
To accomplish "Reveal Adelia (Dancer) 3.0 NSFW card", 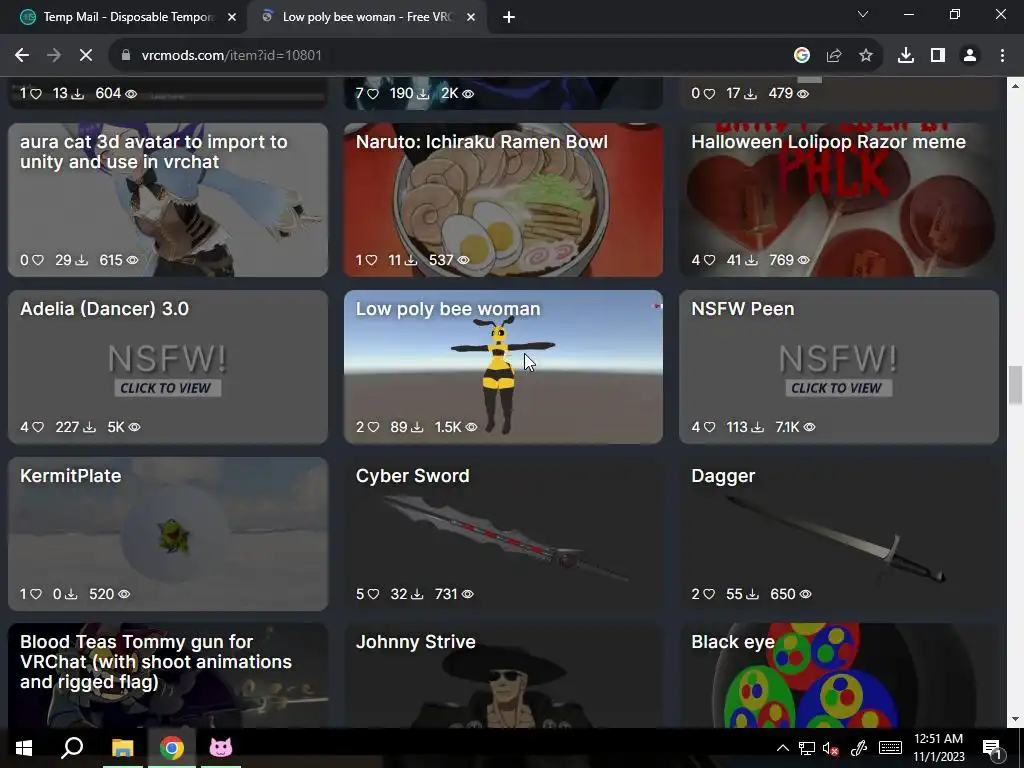I will click(168, 367).
